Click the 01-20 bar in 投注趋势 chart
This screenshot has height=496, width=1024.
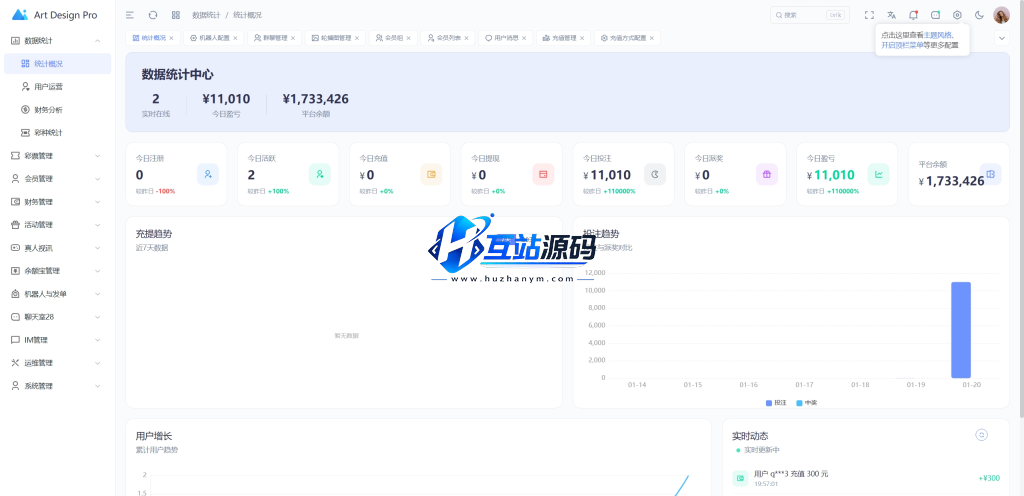click(x=961, y=330)
